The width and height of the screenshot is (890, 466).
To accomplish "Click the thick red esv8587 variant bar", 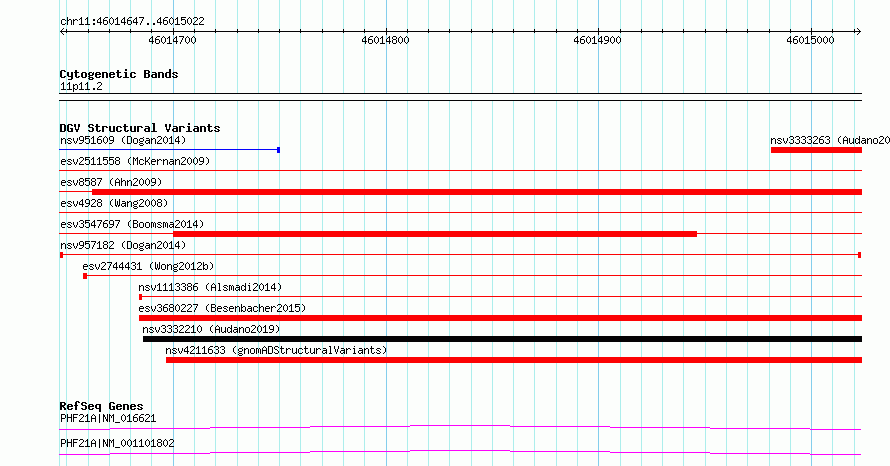I will click(477, 192).
